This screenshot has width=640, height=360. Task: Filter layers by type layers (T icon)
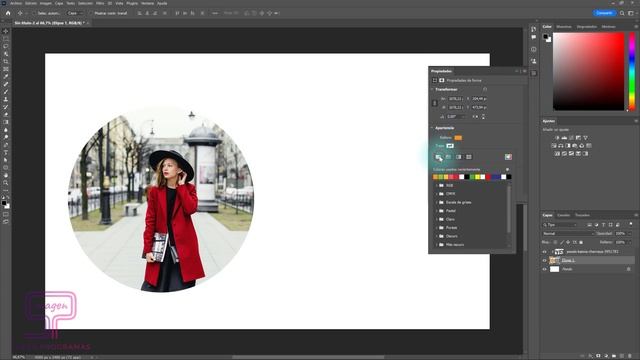click(x=603, y=225)
